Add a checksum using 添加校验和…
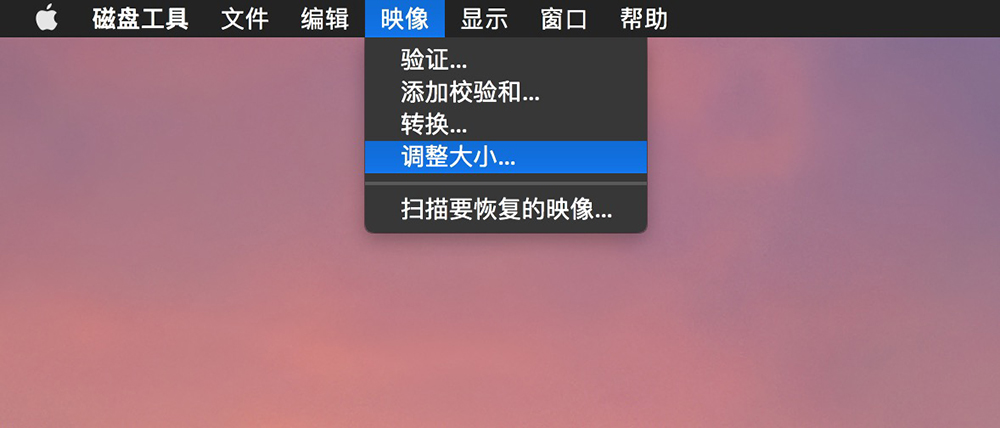1000x428 pixels. pos(506,92)
